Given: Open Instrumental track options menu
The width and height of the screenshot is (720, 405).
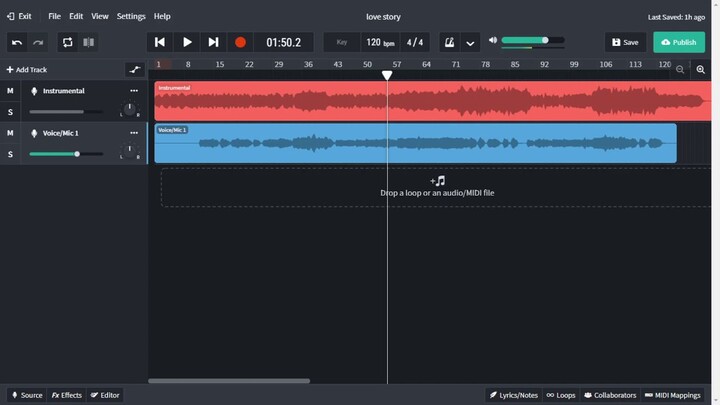Looking at the screenshot, I should 134,91.
